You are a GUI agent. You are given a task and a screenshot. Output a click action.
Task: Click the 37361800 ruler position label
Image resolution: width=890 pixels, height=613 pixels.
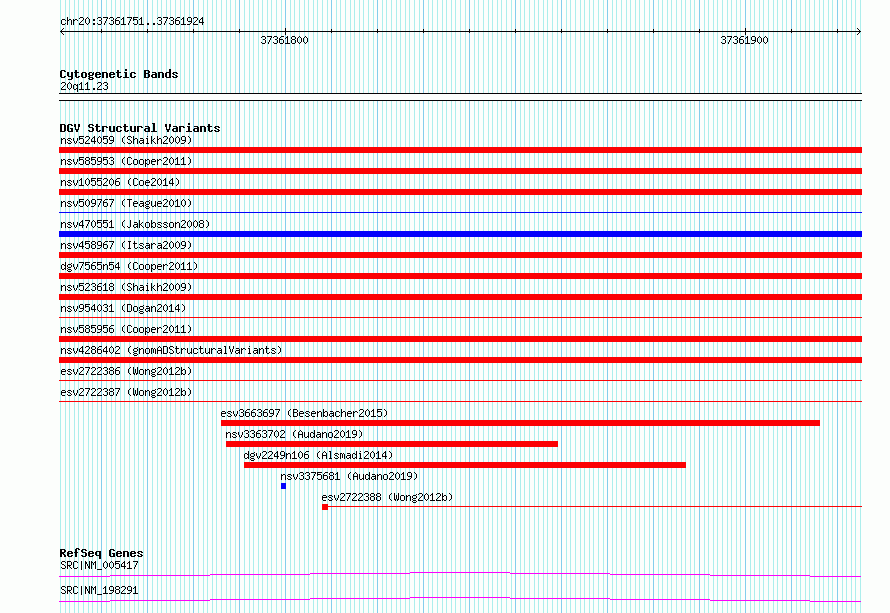pyautogui.click(x=284, y=40)
